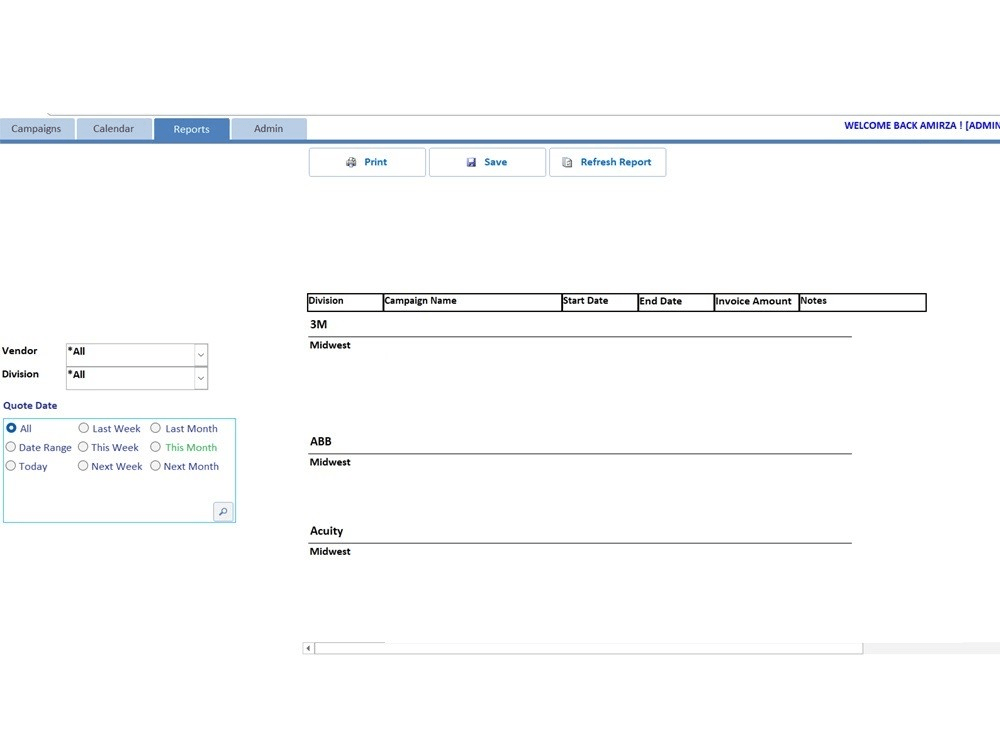The height and width of the screenshot is (750, 1000).
Task: Click Midwest under the ABB group
Action: point(330,462)
